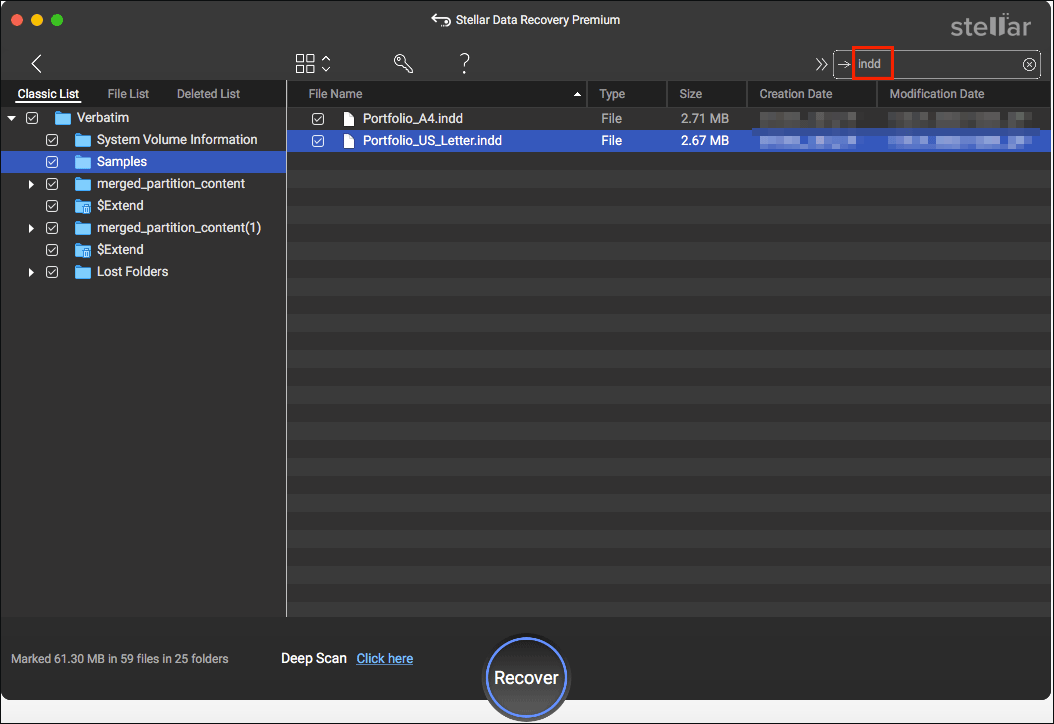Click the Portfolio_A4.indd file icon
The height and width of the screenshot is (724, 1054).
[348, 119]
